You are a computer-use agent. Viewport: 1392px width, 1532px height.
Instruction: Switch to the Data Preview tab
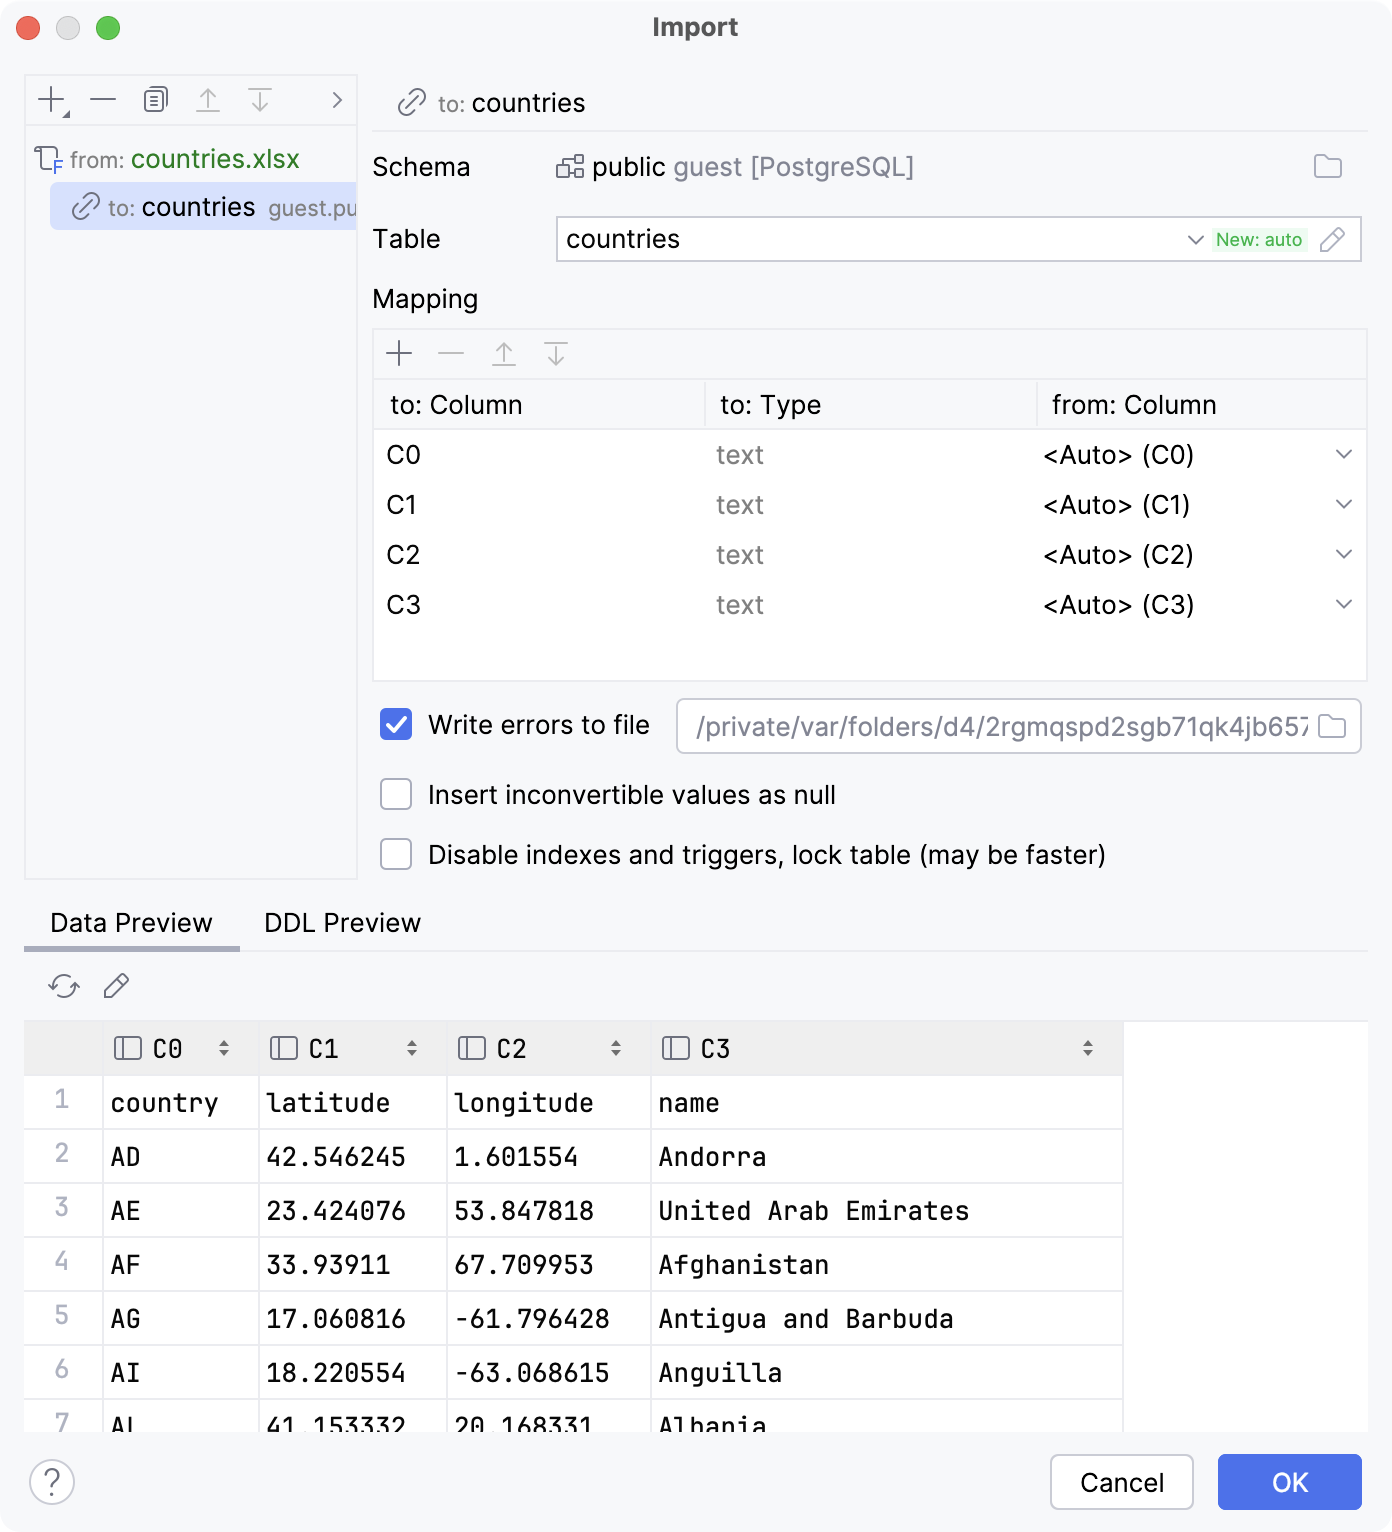tap(130, 922)
